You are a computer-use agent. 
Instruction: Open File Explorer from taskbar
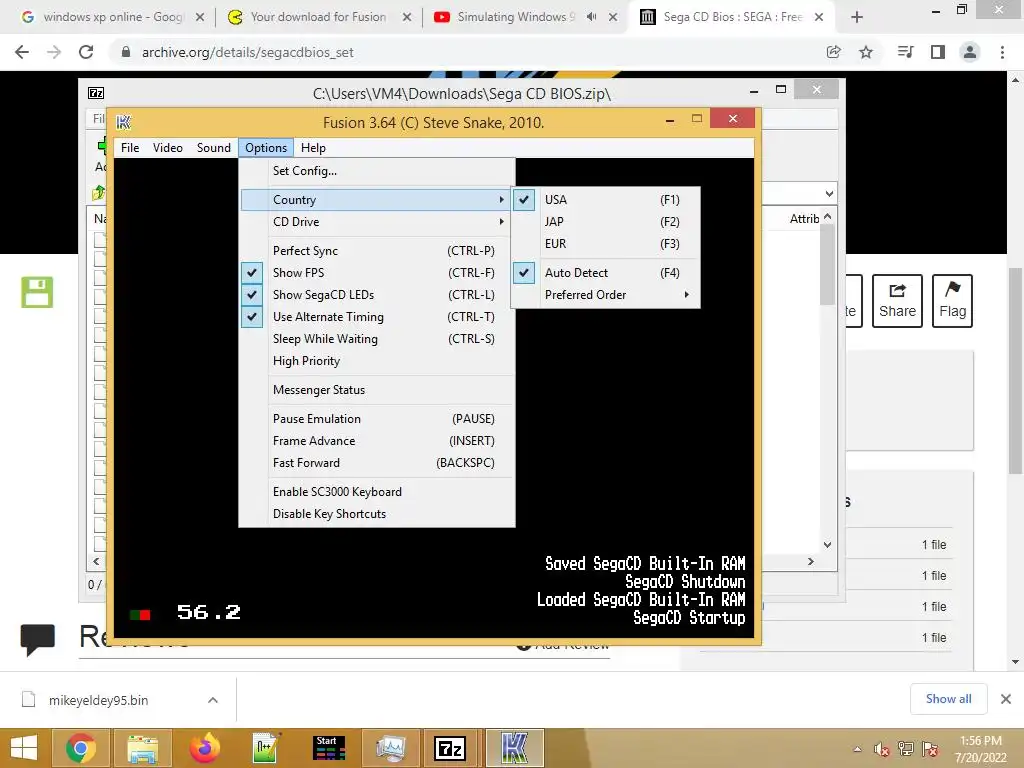pos(142,748)
